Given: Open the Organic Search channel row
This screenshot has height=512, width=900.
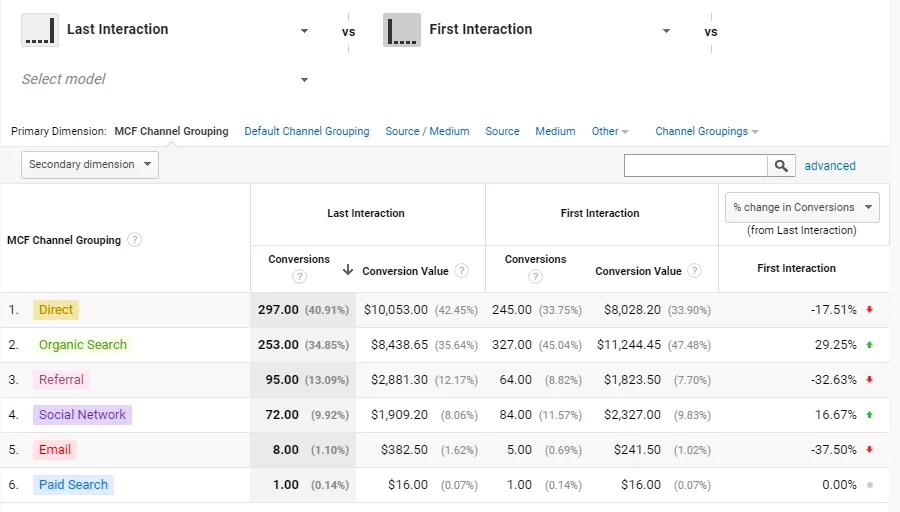Looking at the screenshot, I should (x=83, y=345).
